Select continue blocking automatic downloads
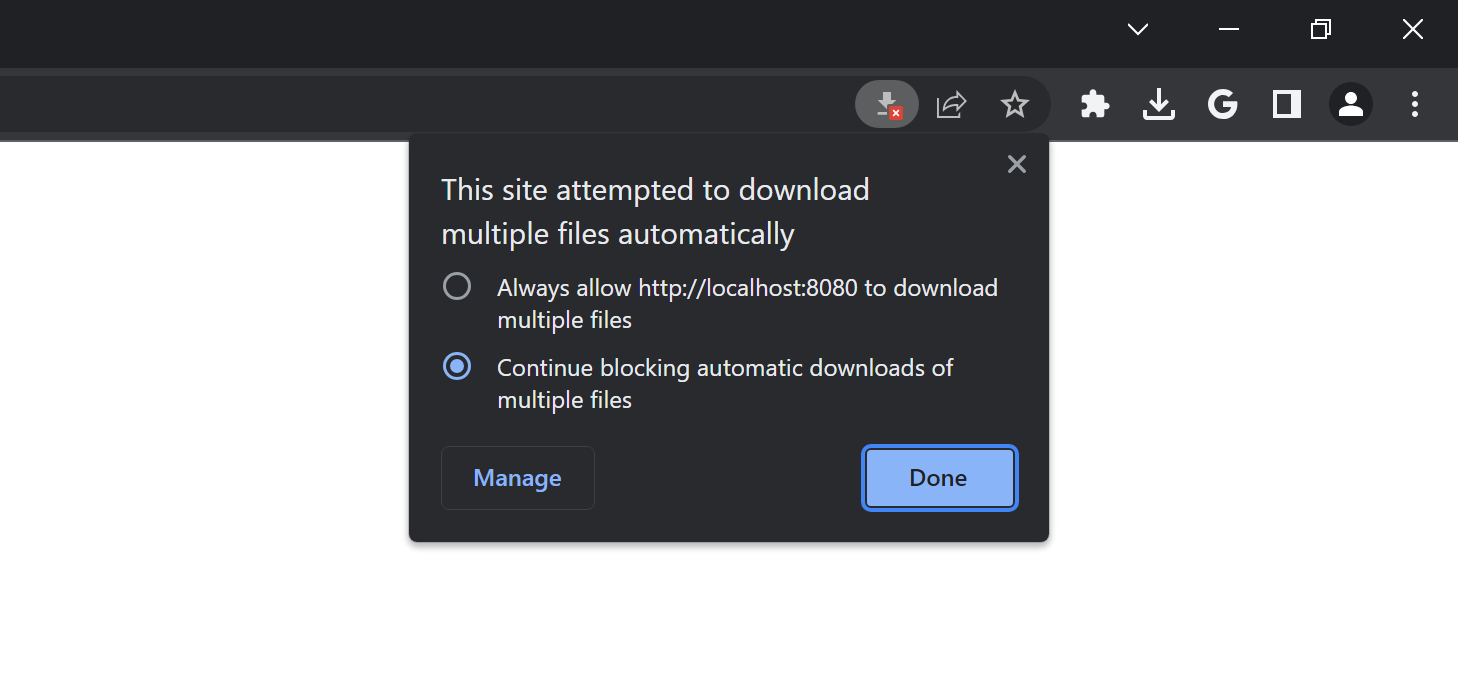This screenshot has height=676, width=1458. (457, 366)
